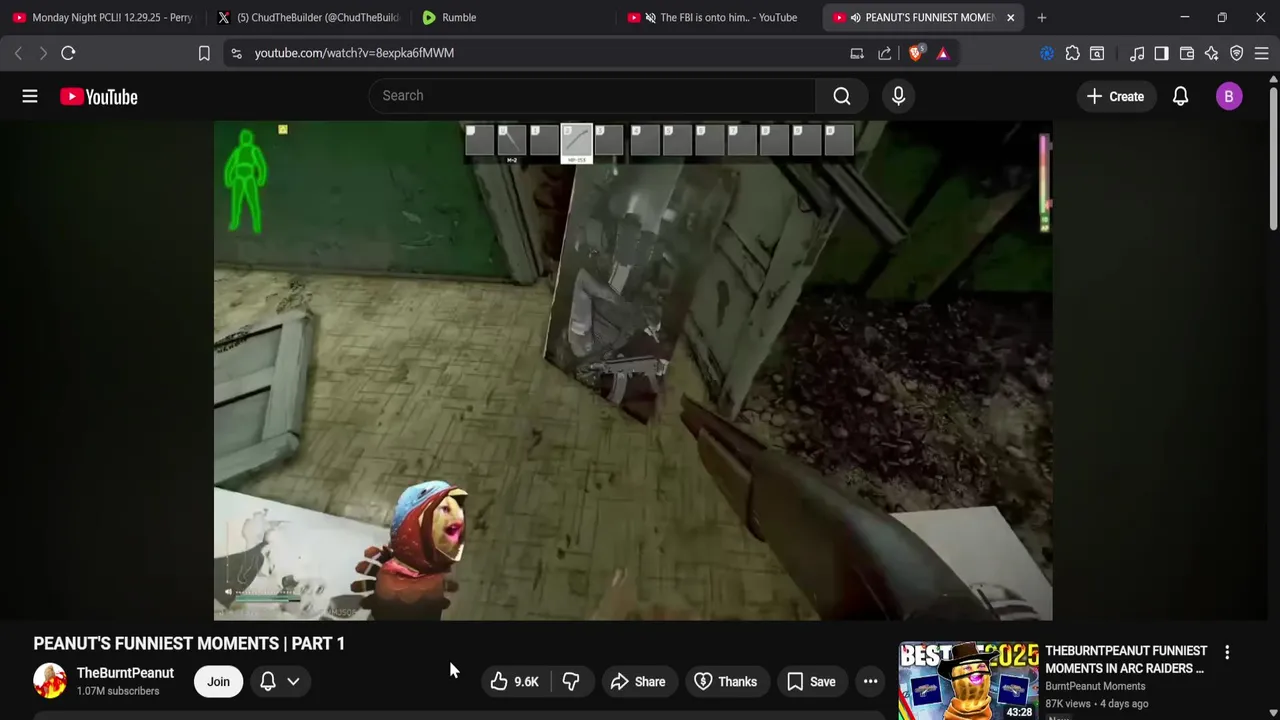
Task: Open the Extensions puzzle menu
Action: (1072, 53)
